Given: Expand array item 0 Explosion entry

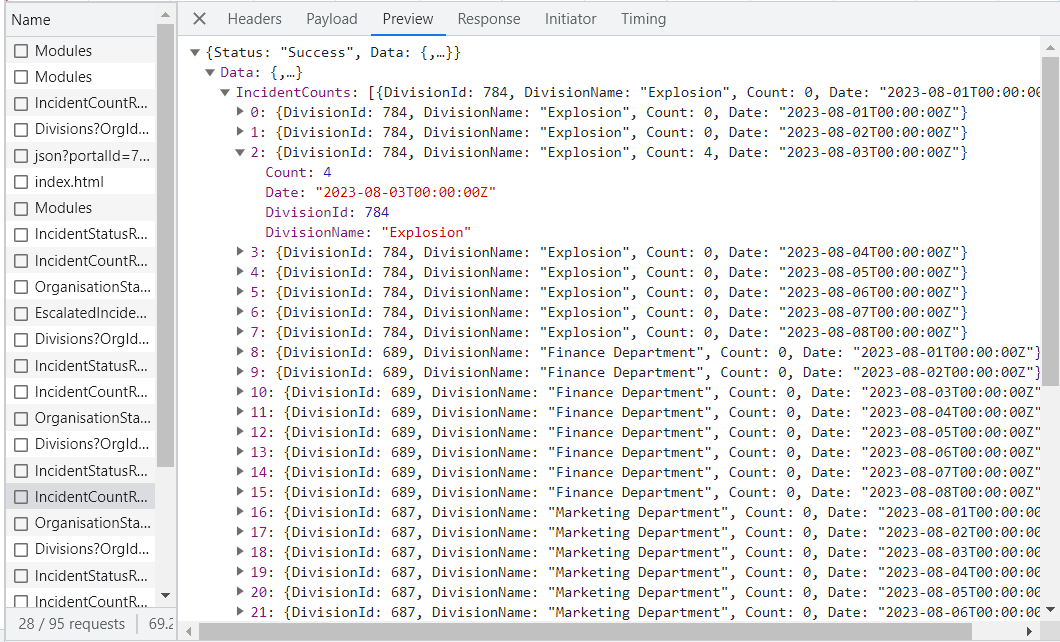Looking at the screenshot, I should [240, 112].
